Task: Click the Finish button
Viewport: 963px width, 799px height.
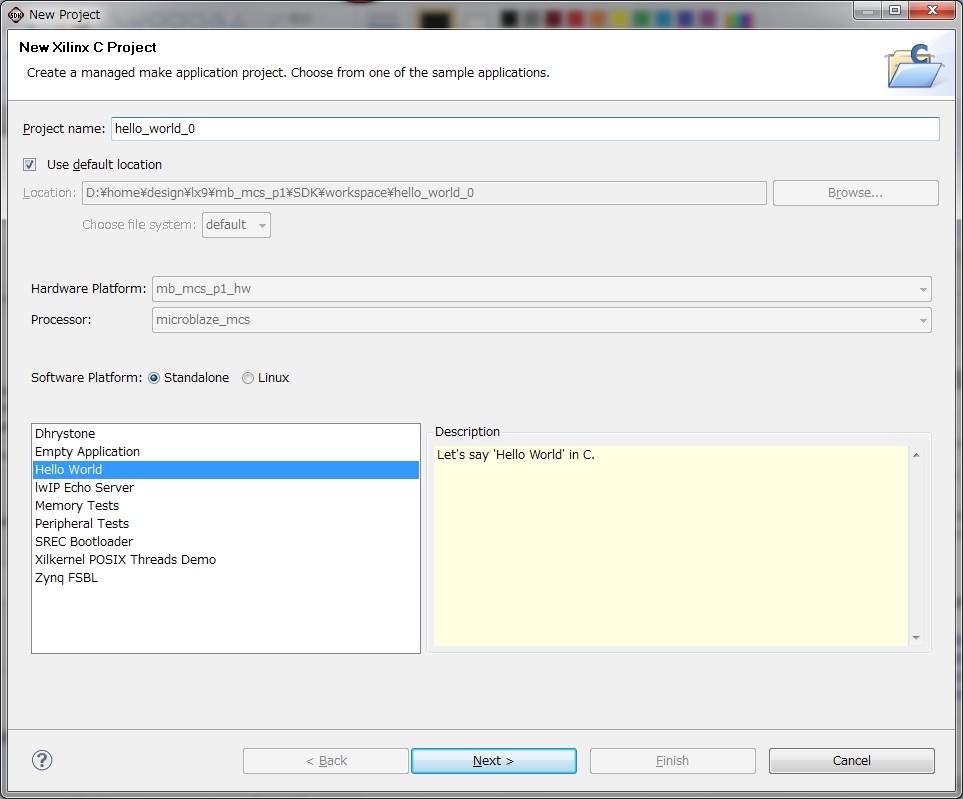Action: 673,761
